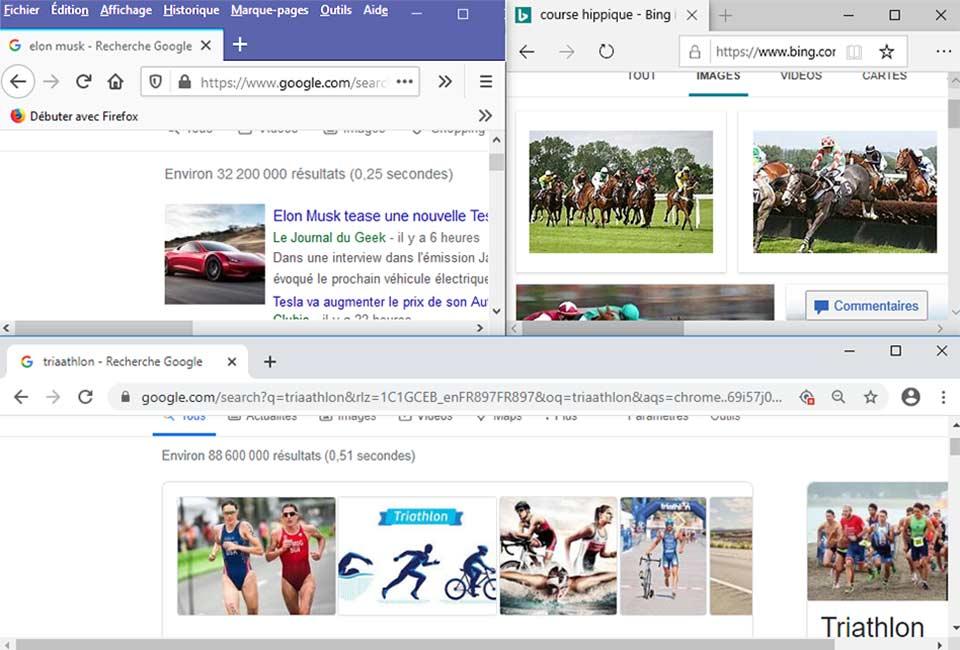
Task: Open Edge settings and more menu
Action: (x=943, y=51)
